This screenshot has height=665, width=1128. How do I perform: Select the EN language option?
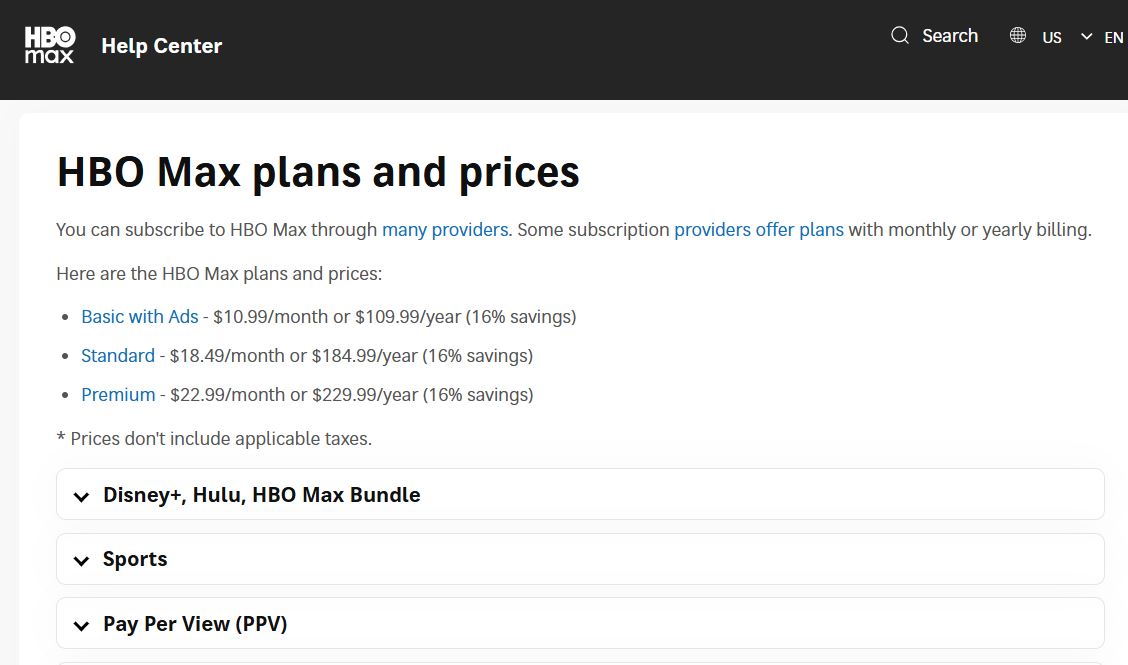1113,37
